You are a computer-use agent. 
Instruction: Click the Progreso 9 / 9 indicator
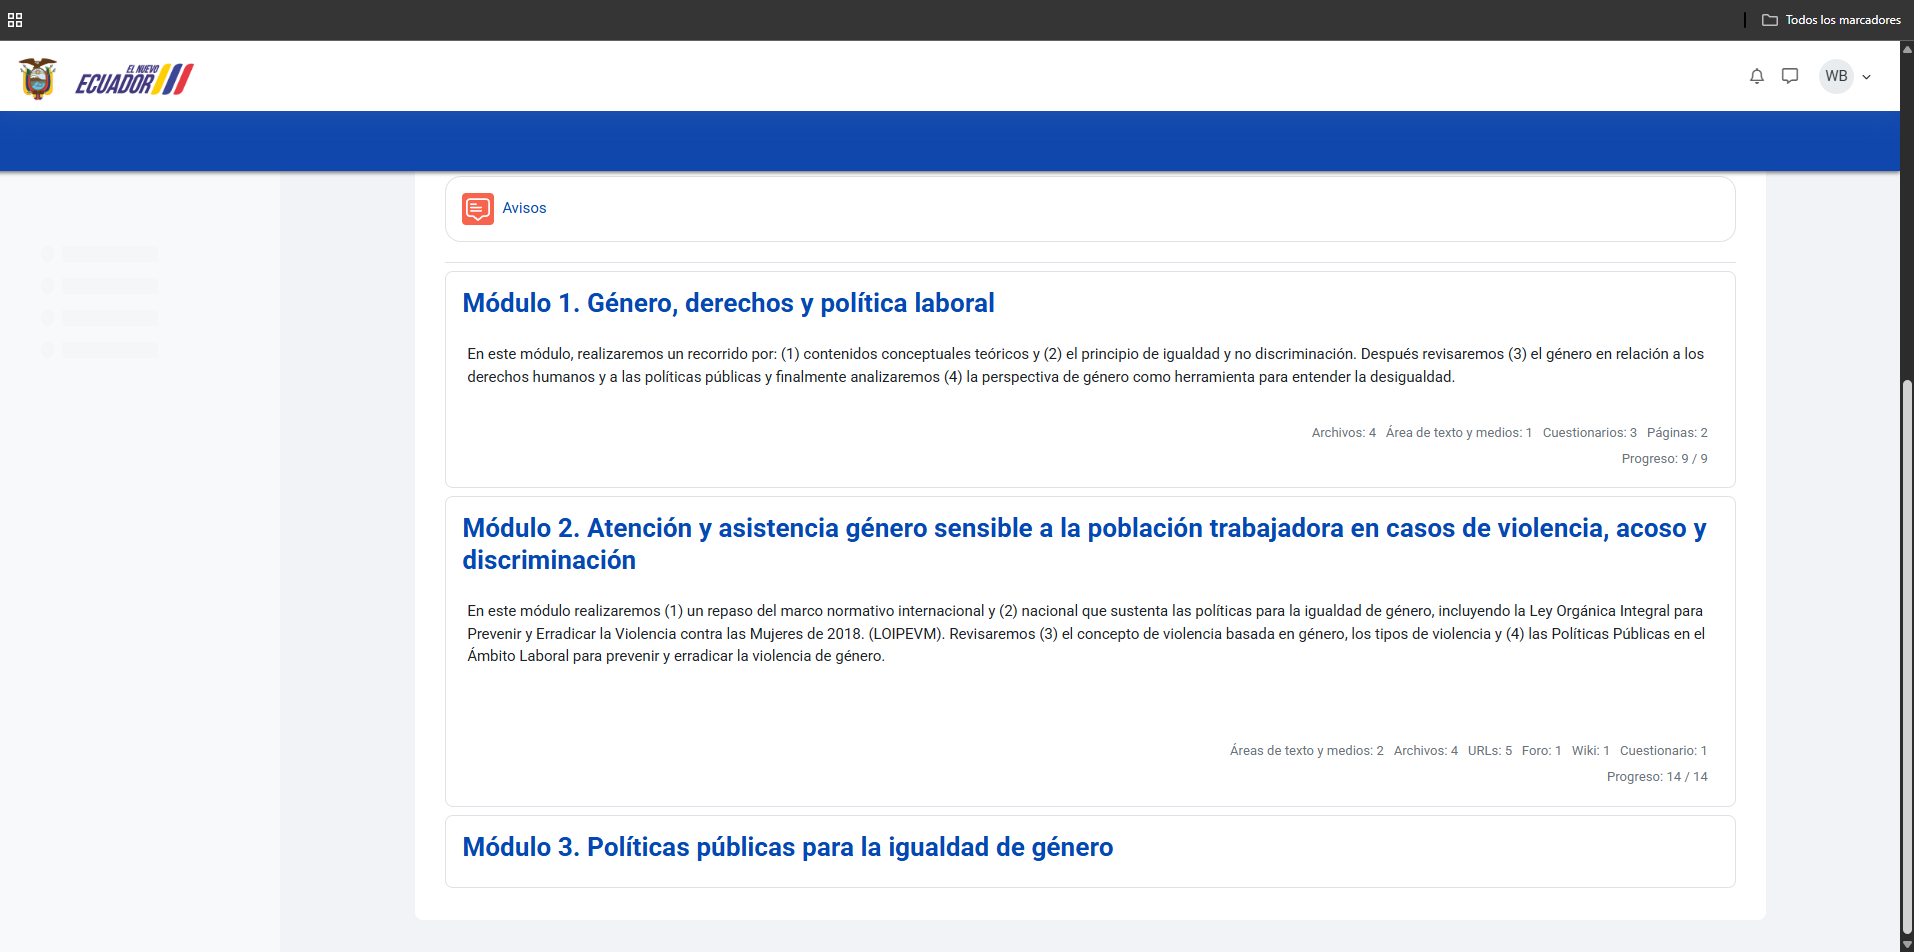click(1664, 459)
